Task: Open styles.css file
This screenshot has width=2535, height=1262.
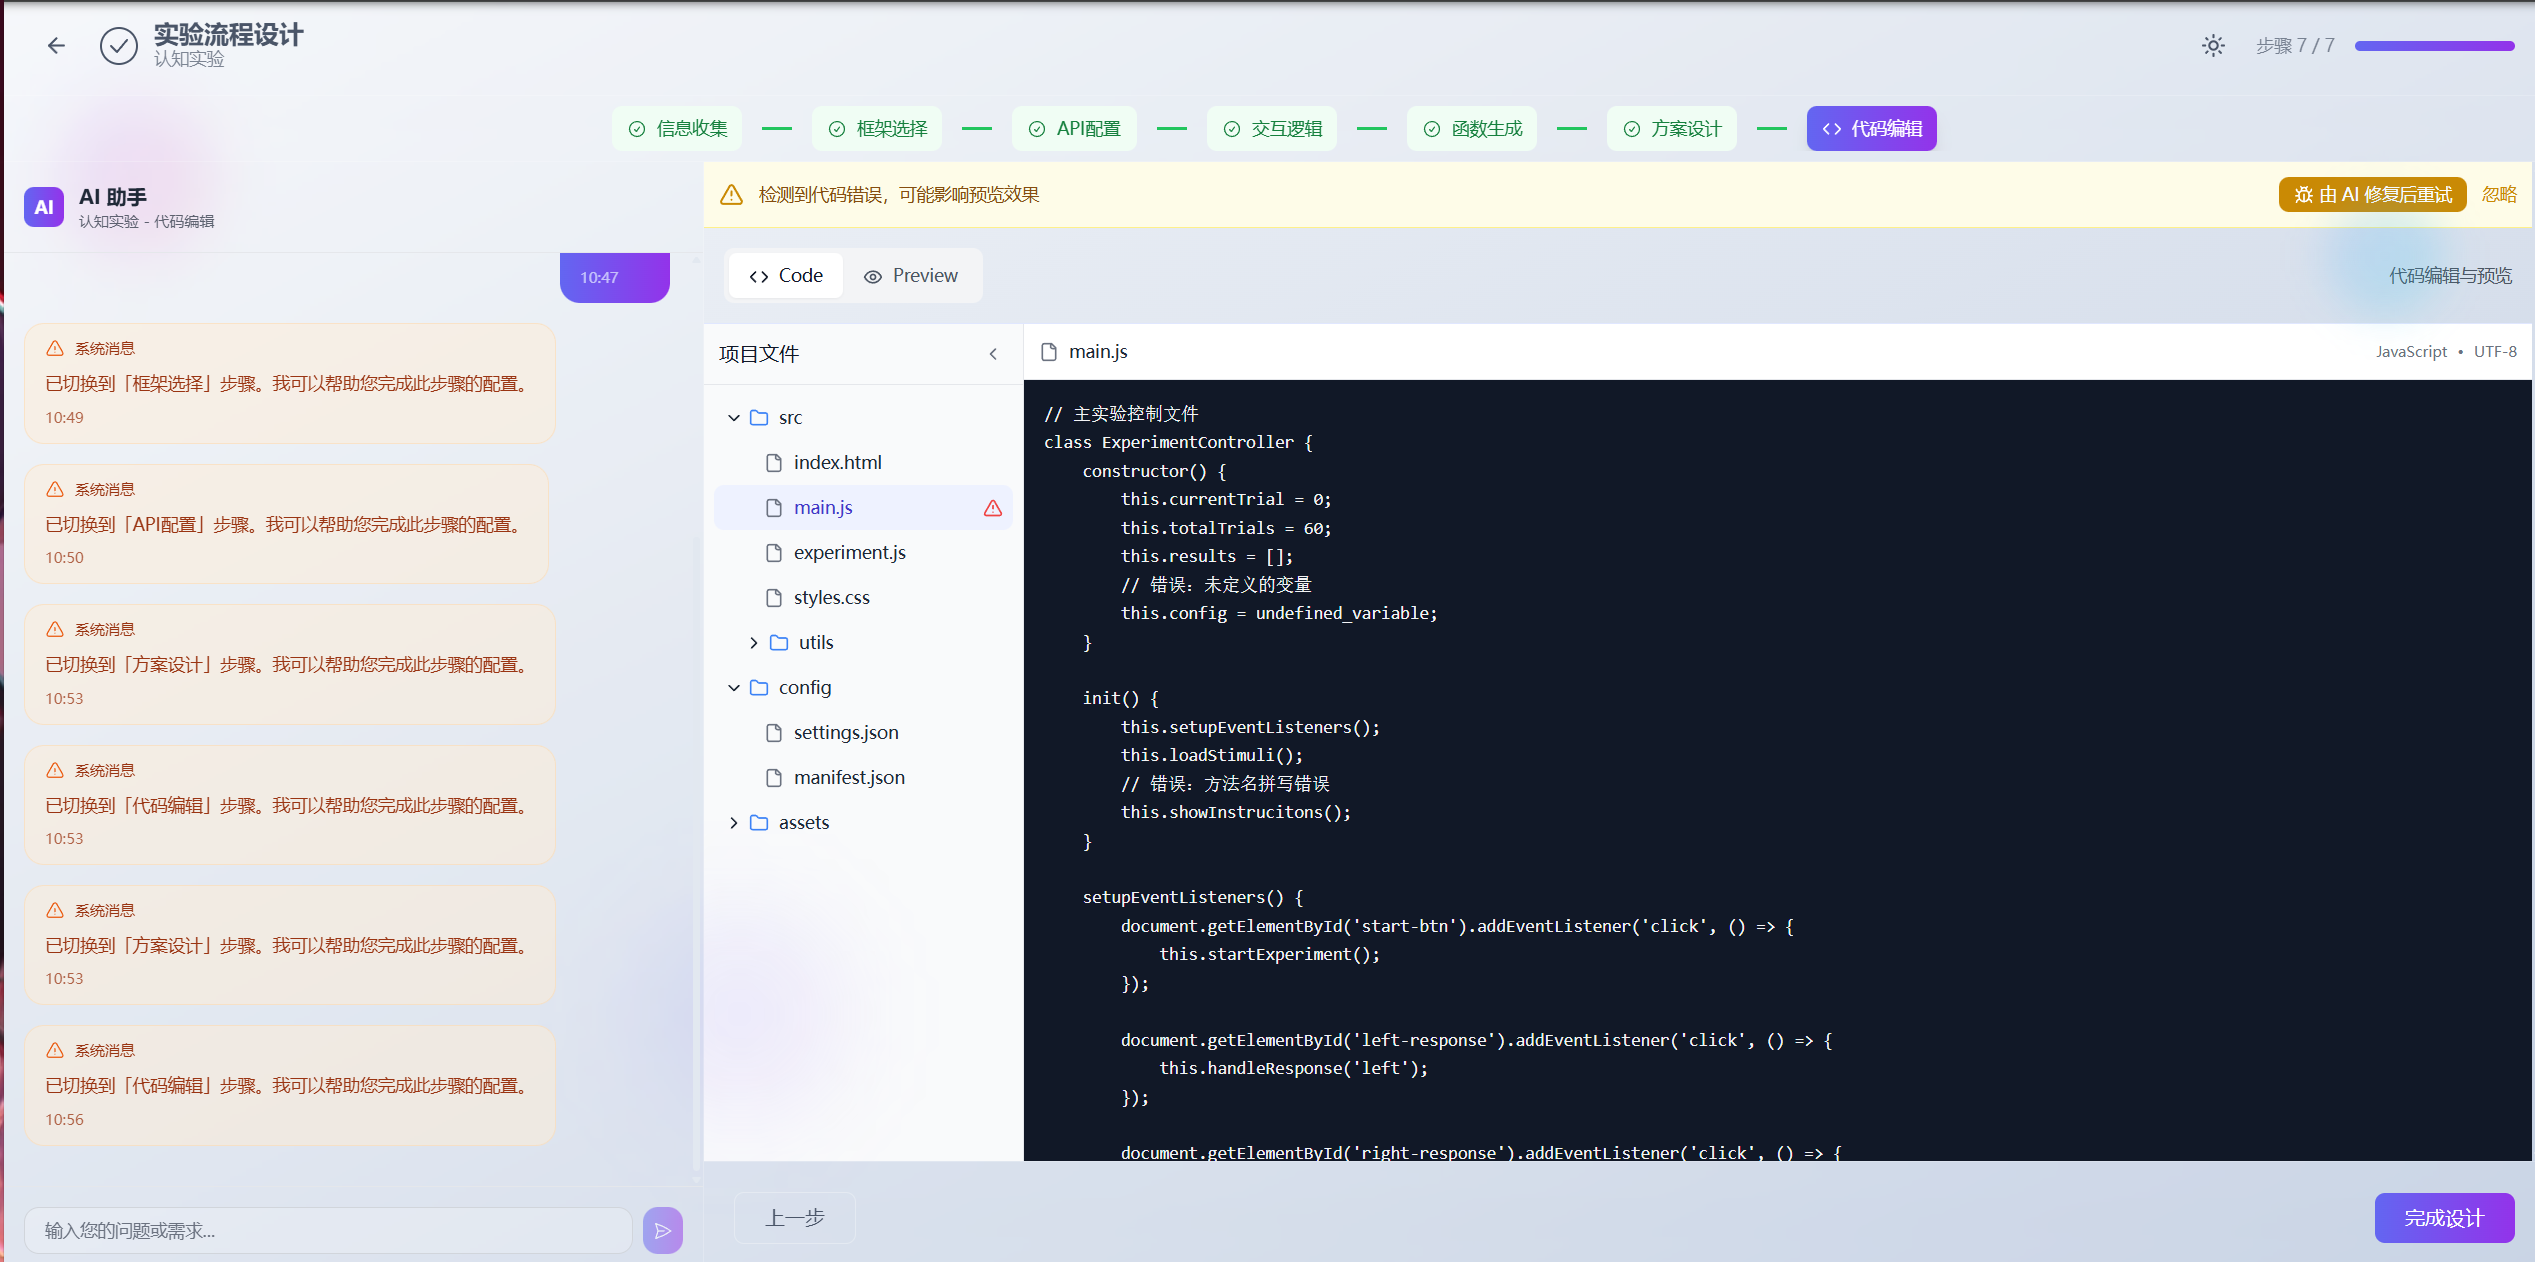Action: (863, 597)
